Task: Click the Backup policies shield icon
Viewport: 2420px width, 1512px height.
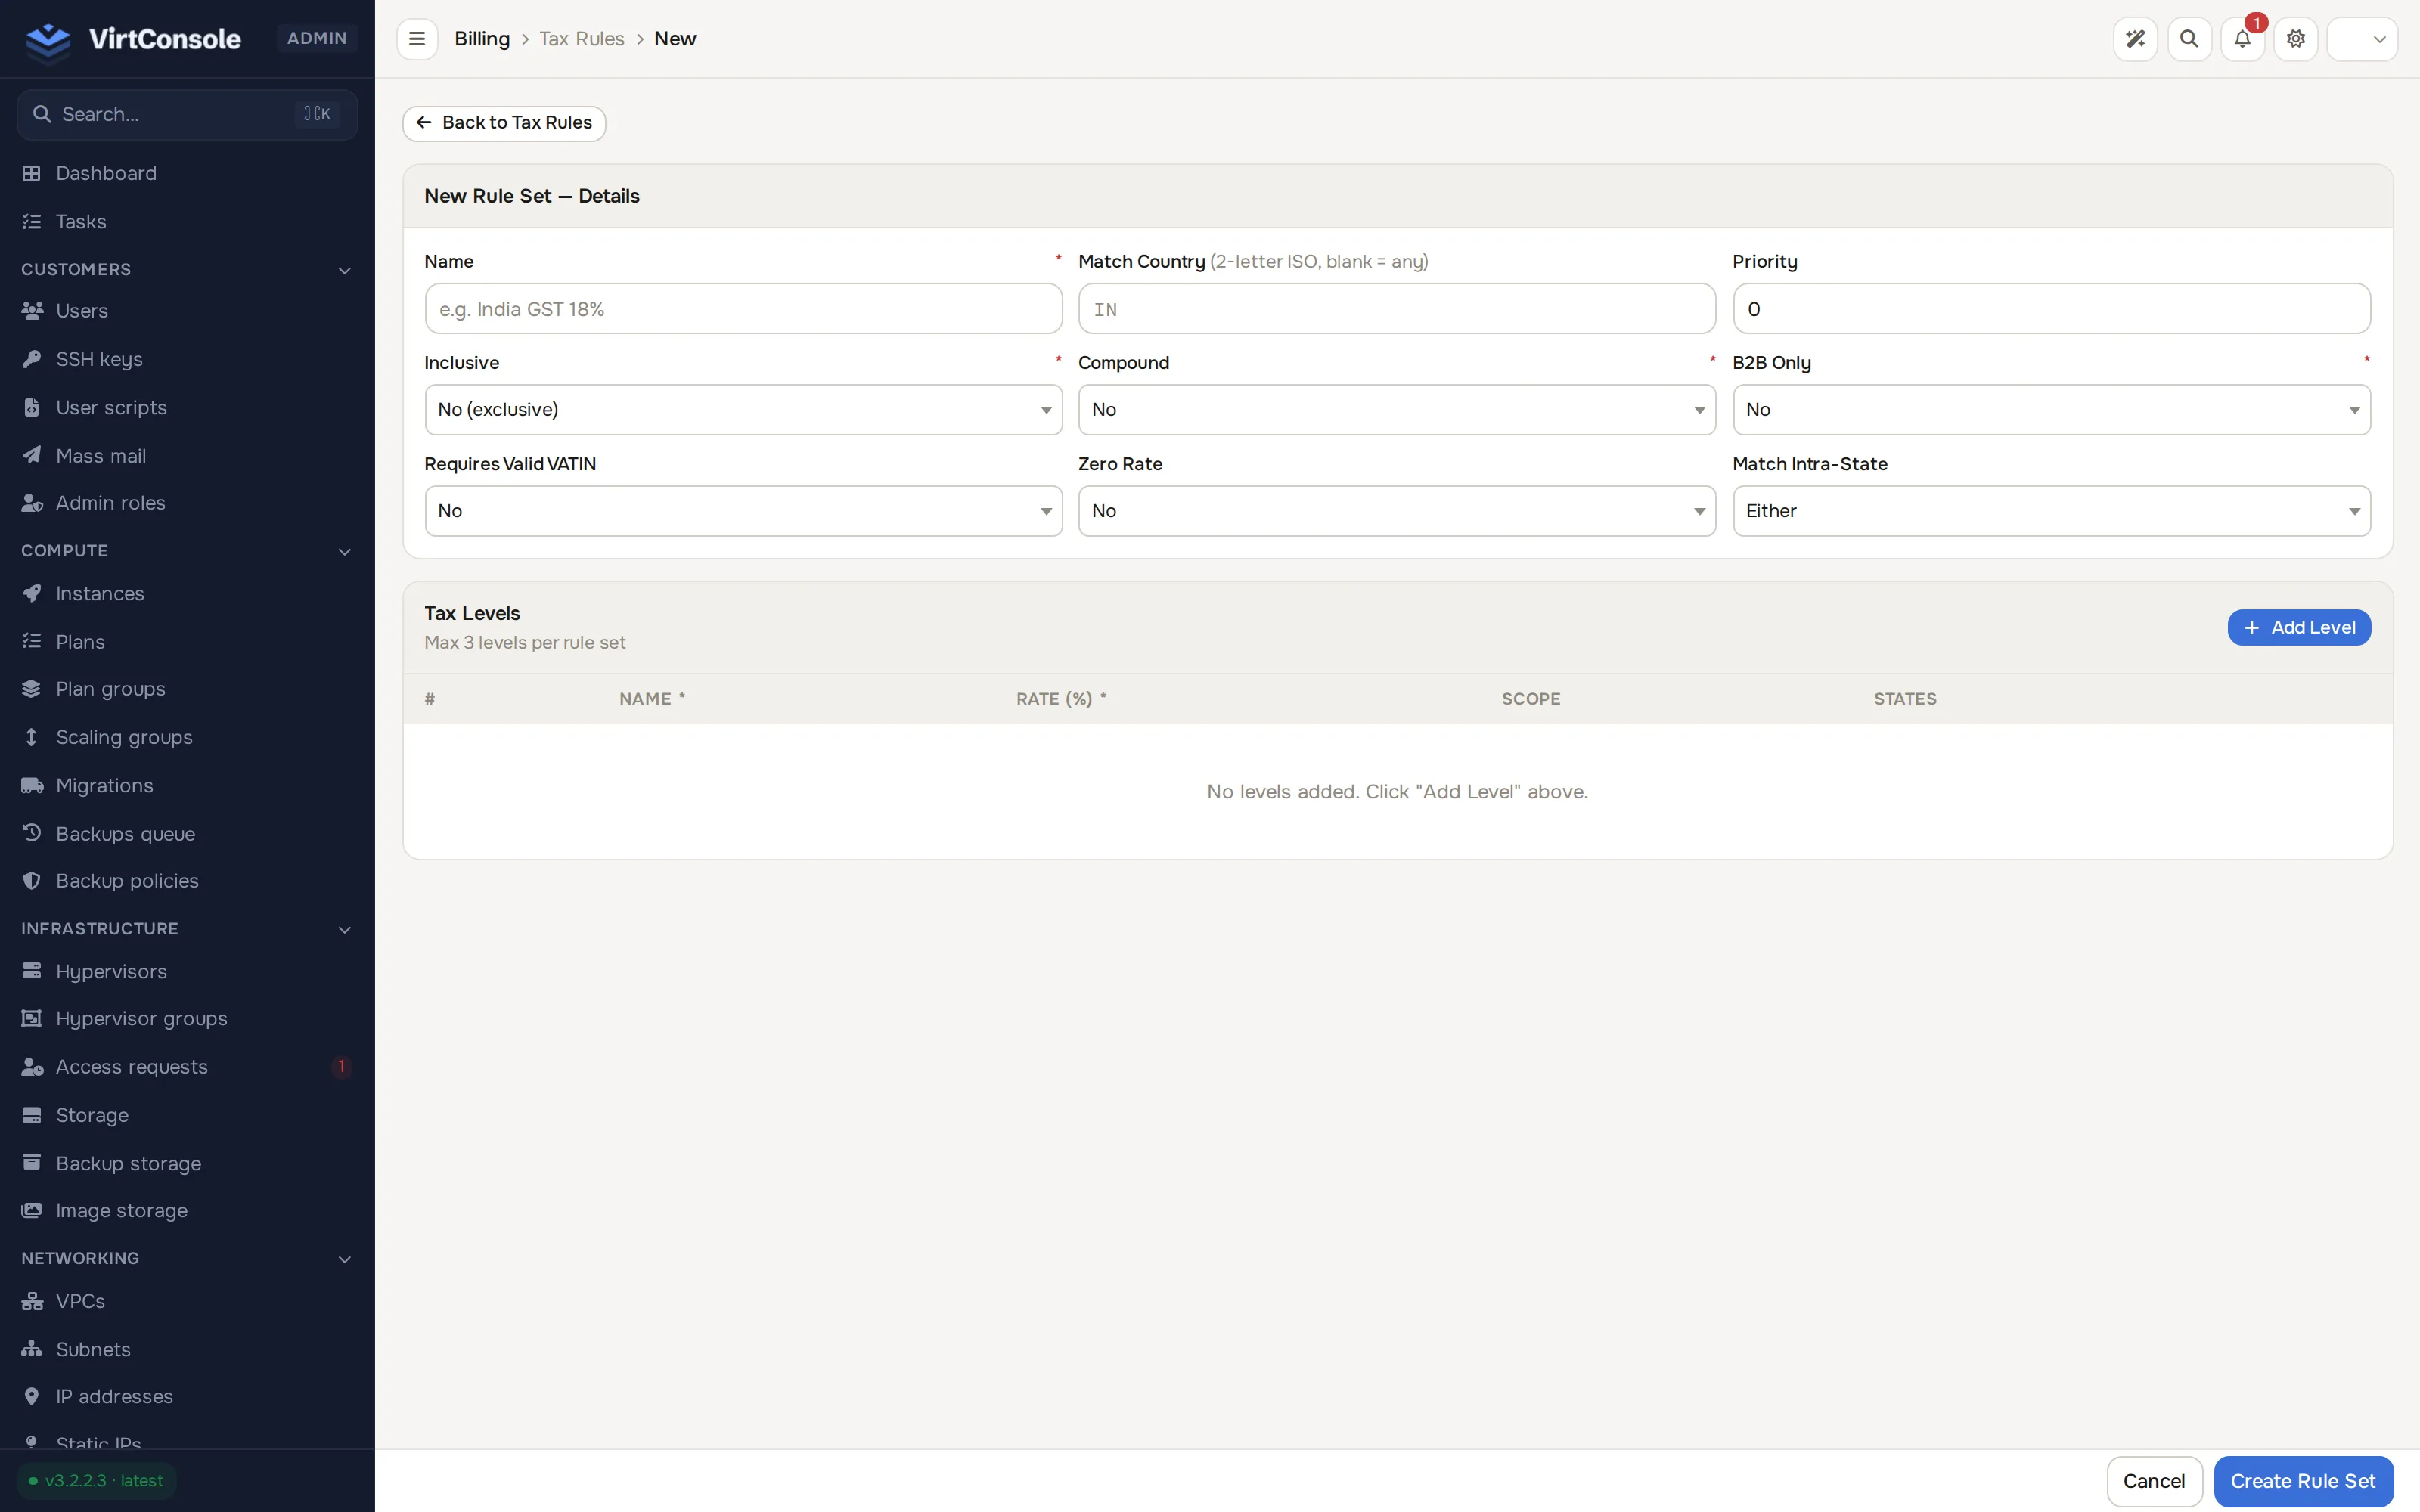Action: coord(32,881)
